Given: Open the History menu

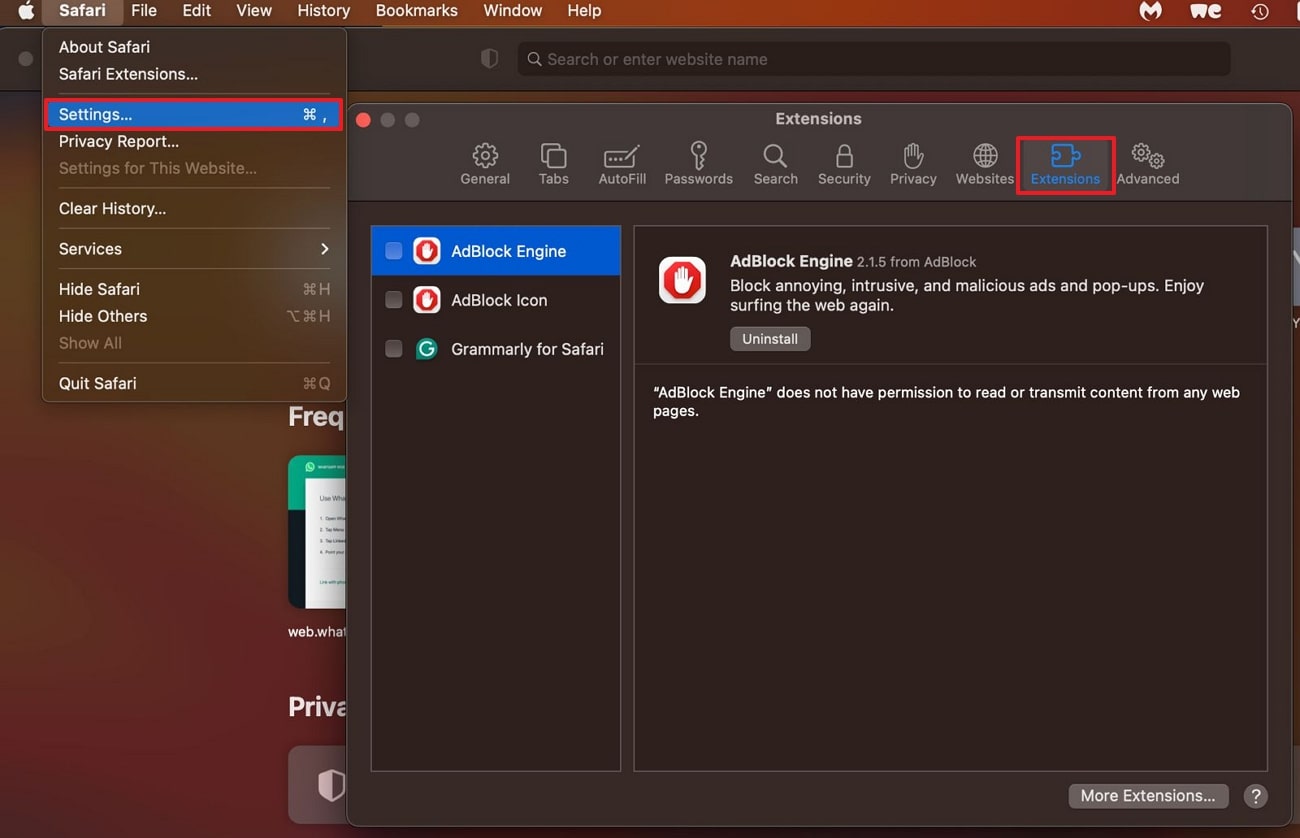Looking at the screenshot, I should pyautogui.click(x=324, y=11).
